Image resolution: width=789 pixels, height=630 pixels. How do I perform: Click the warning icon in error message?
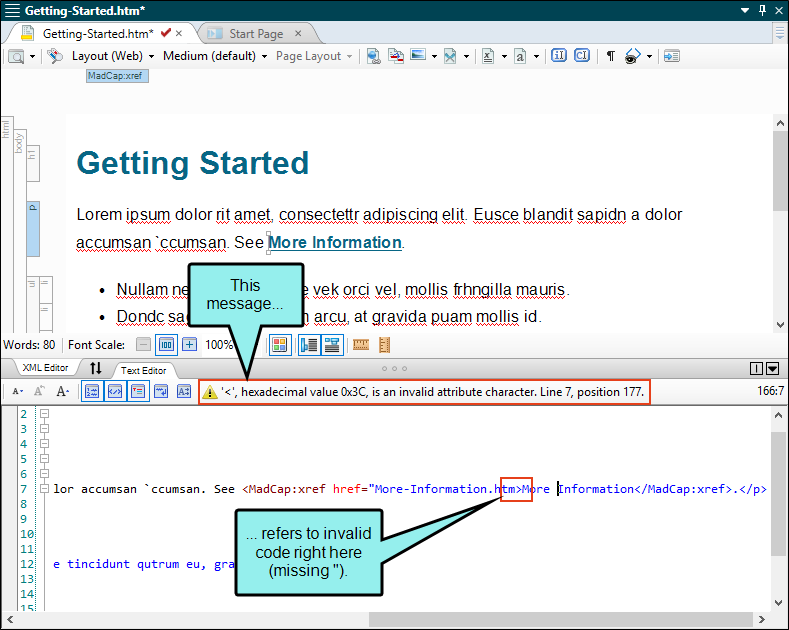tap(210, 392)
